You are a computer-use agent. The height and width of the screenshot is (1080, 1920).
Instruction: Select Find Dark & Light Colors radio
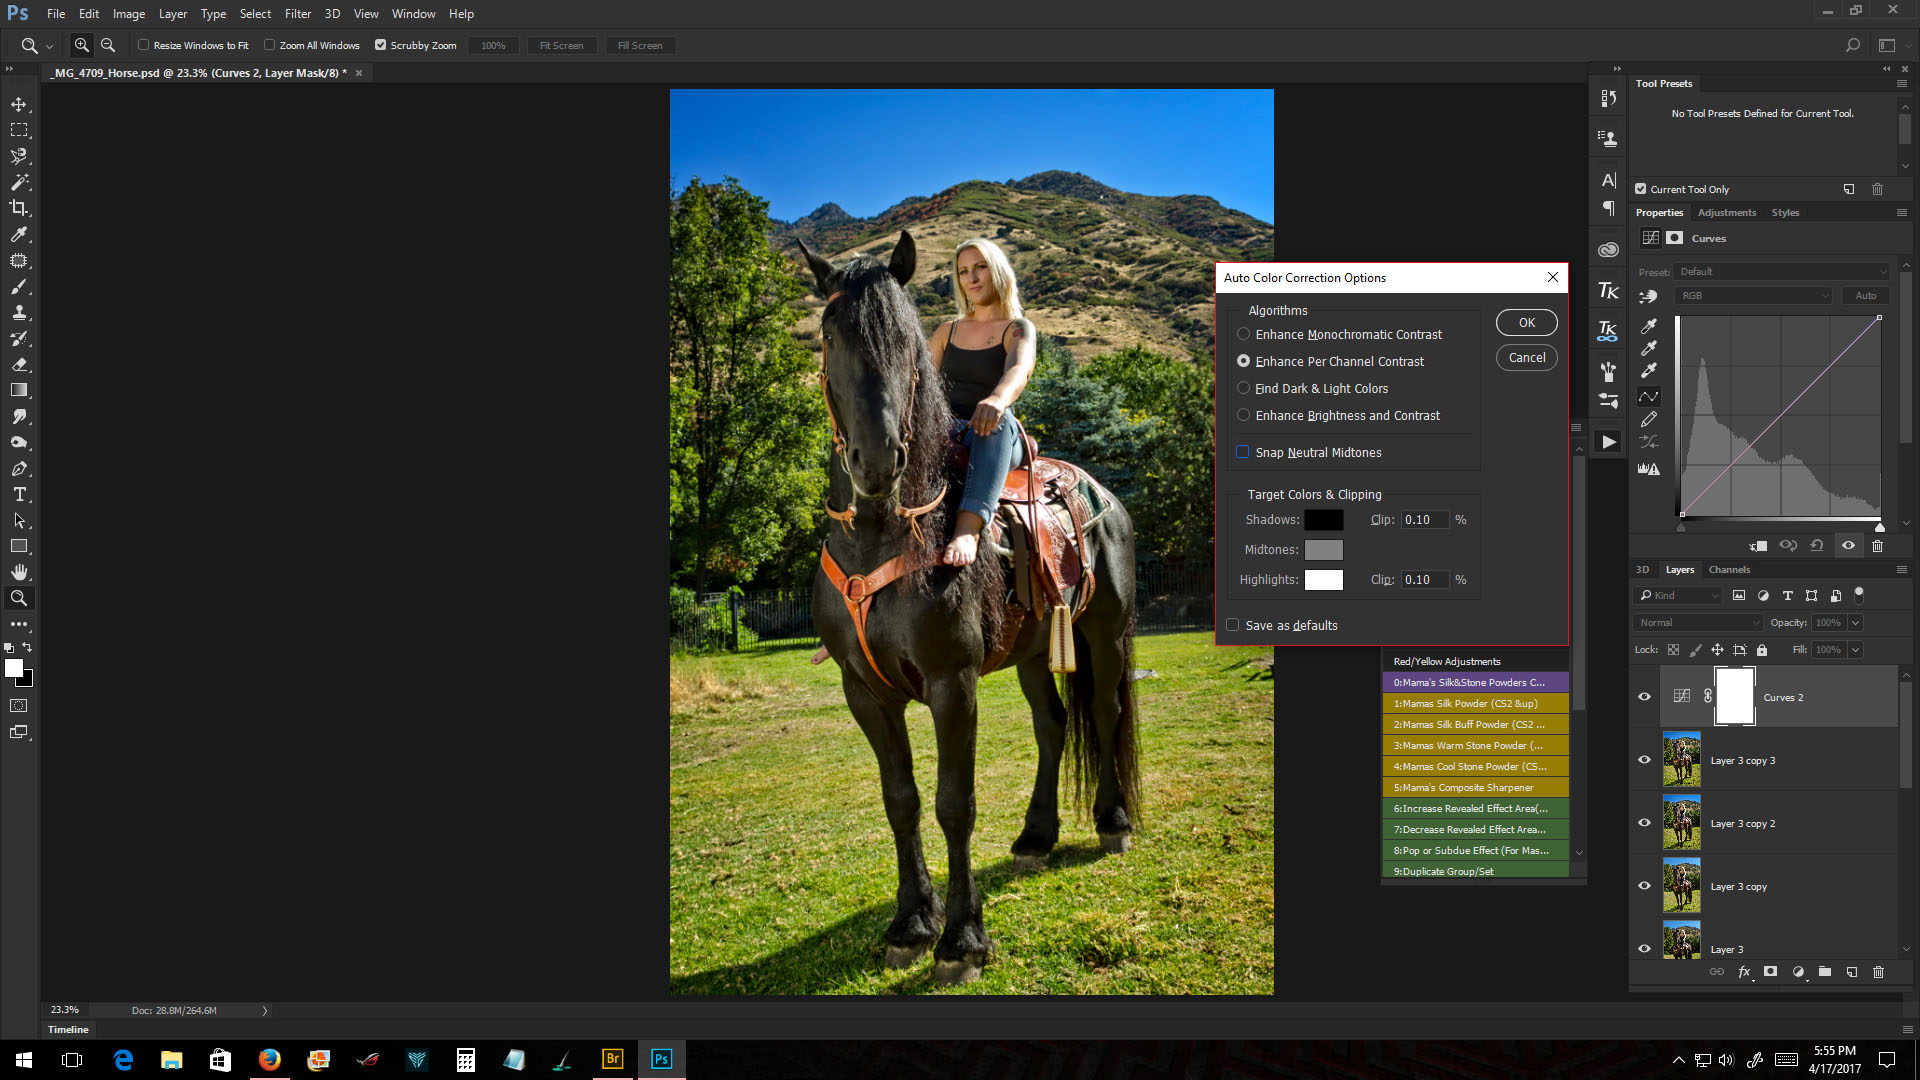tap(1243, 388)
